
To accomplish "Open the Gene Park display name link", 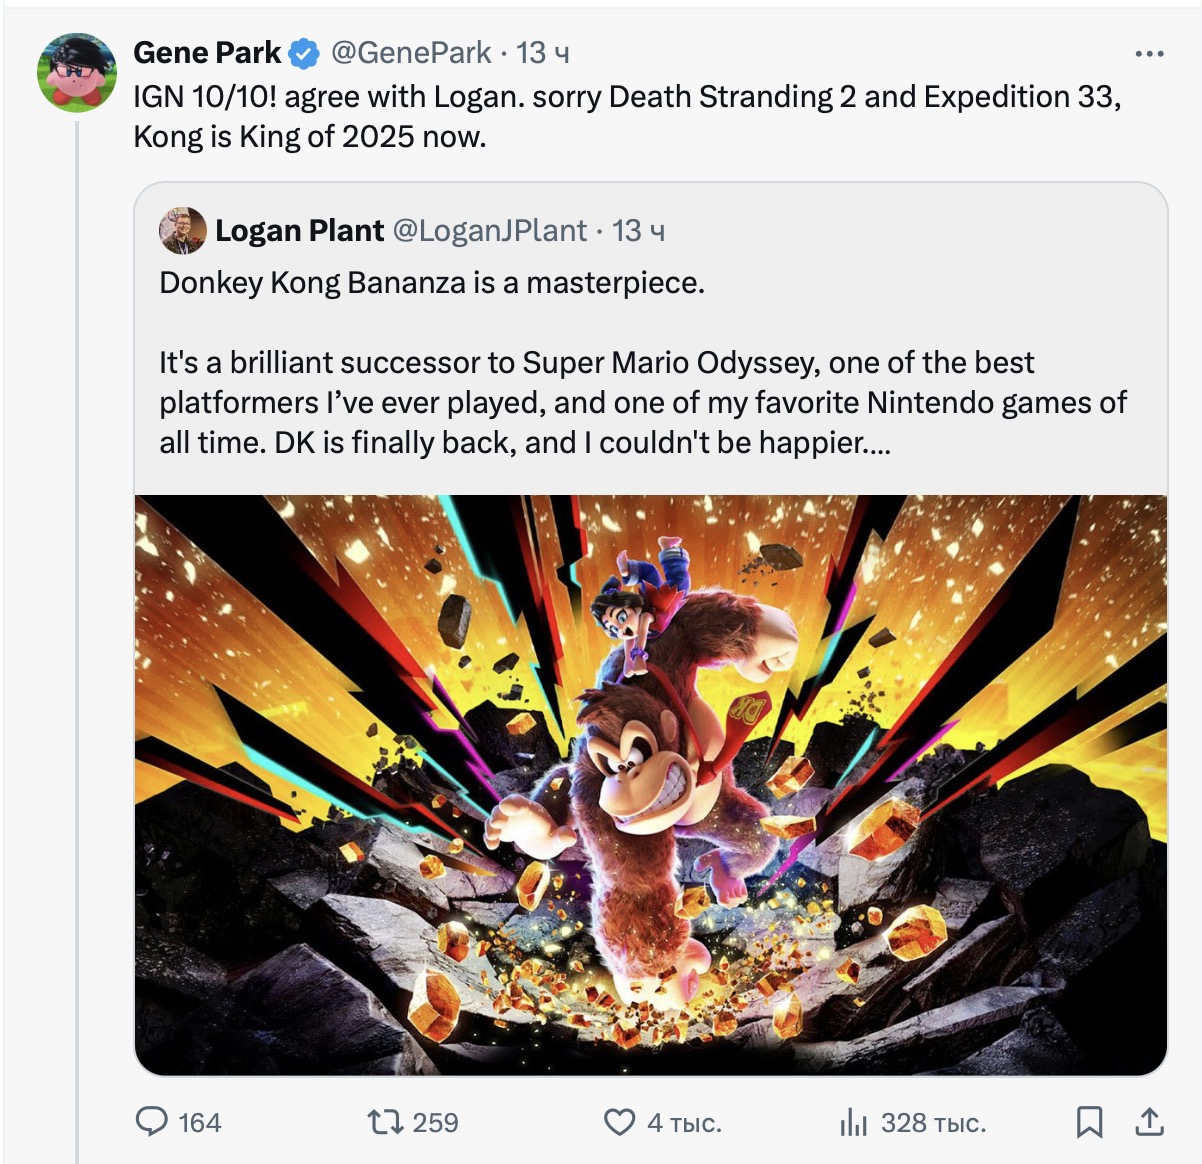I will (x=207, y=53).
